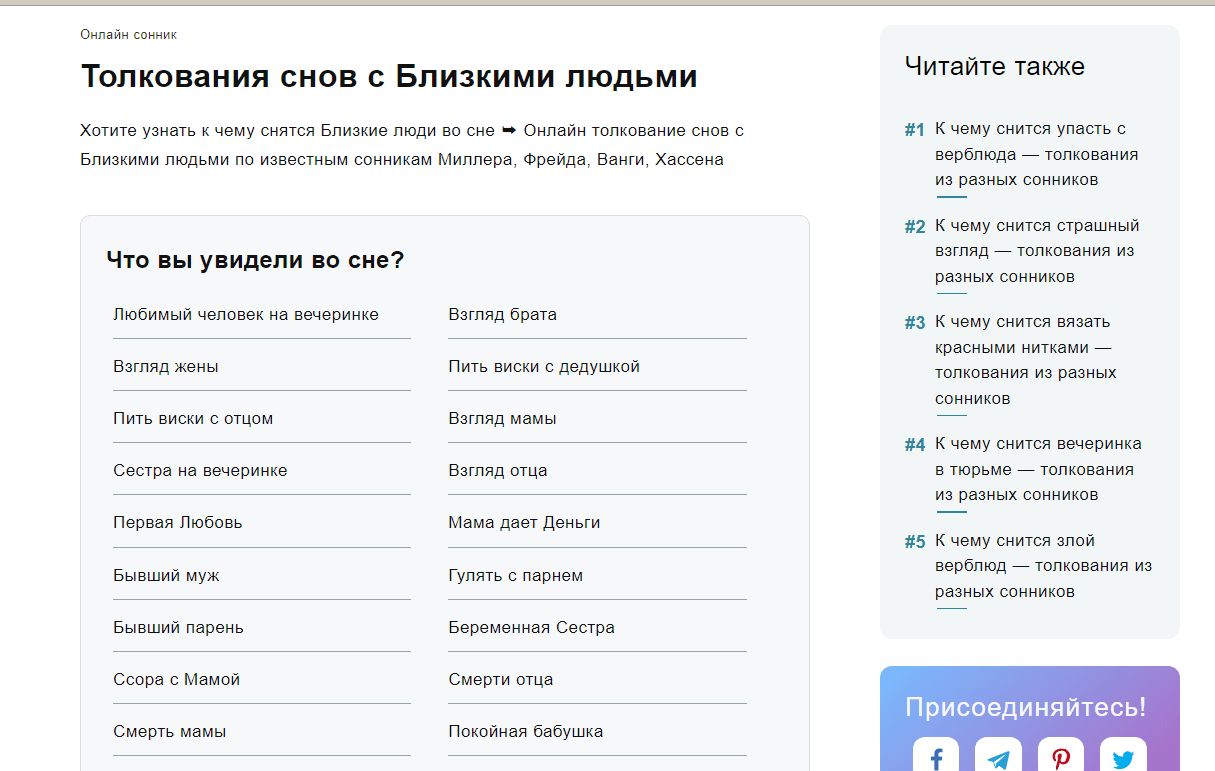Open the Ссора с Мамой link

(x=177, y=679)
